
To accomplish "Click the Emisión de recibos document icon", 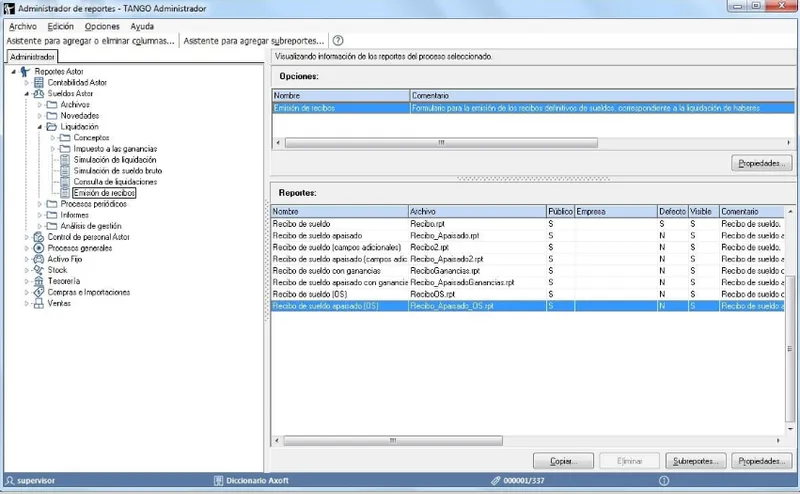I will tap(65, 193).
